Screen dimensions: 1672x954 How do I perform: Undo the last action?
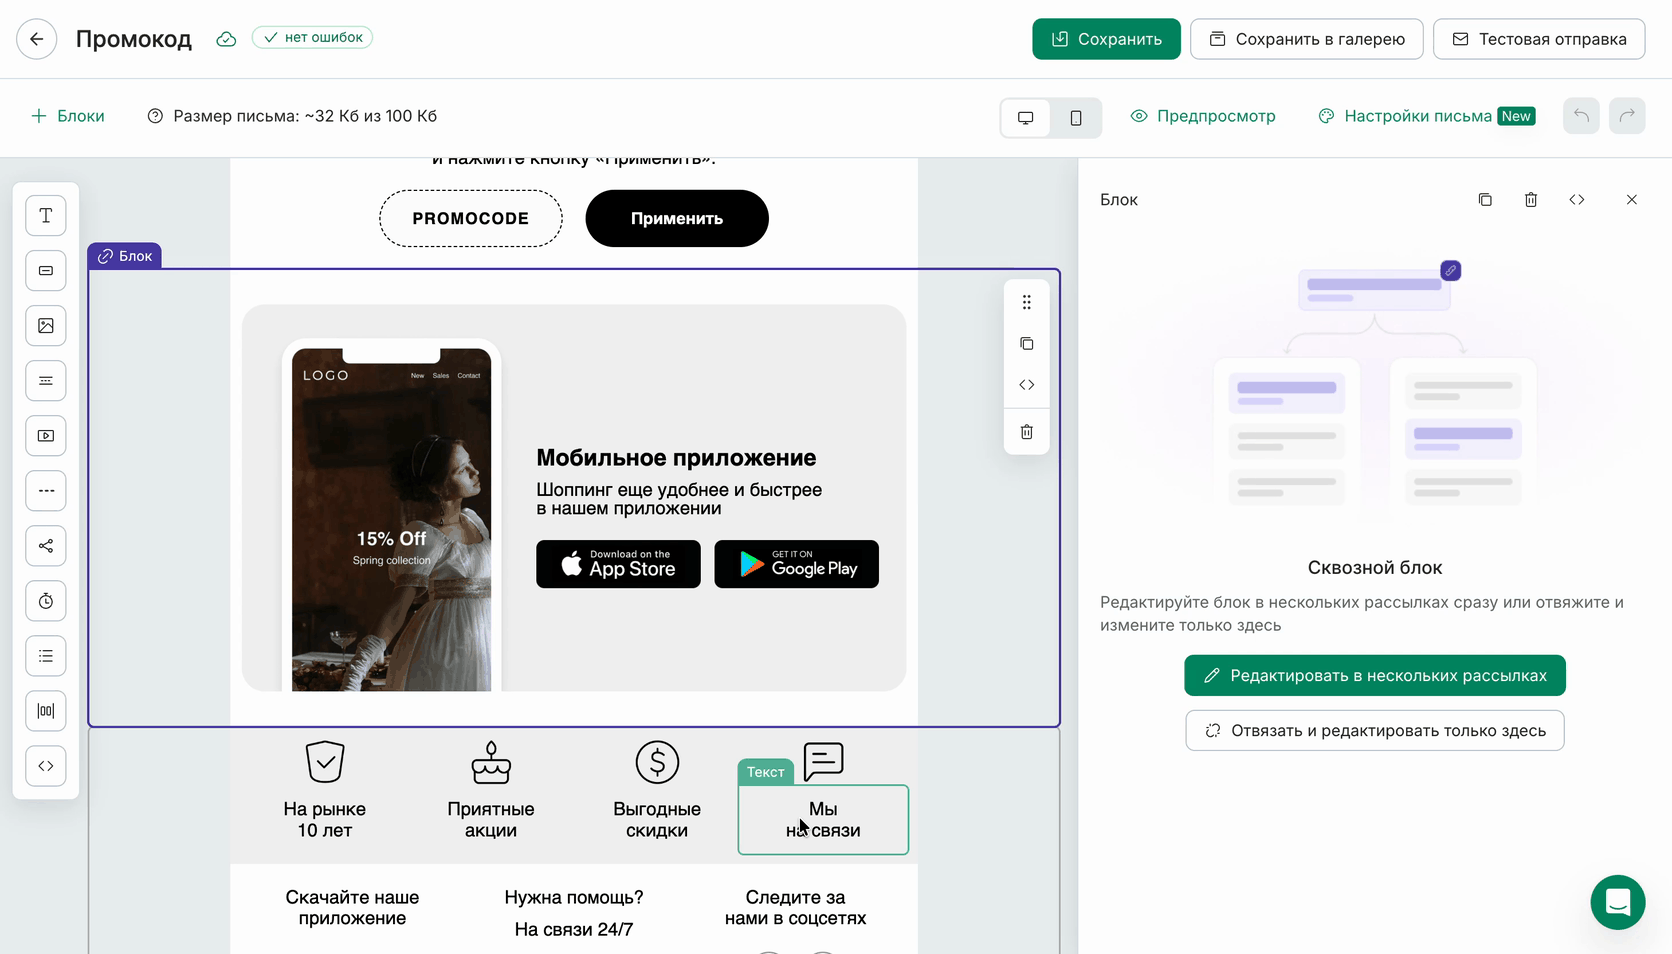[x=1581, y=116]
